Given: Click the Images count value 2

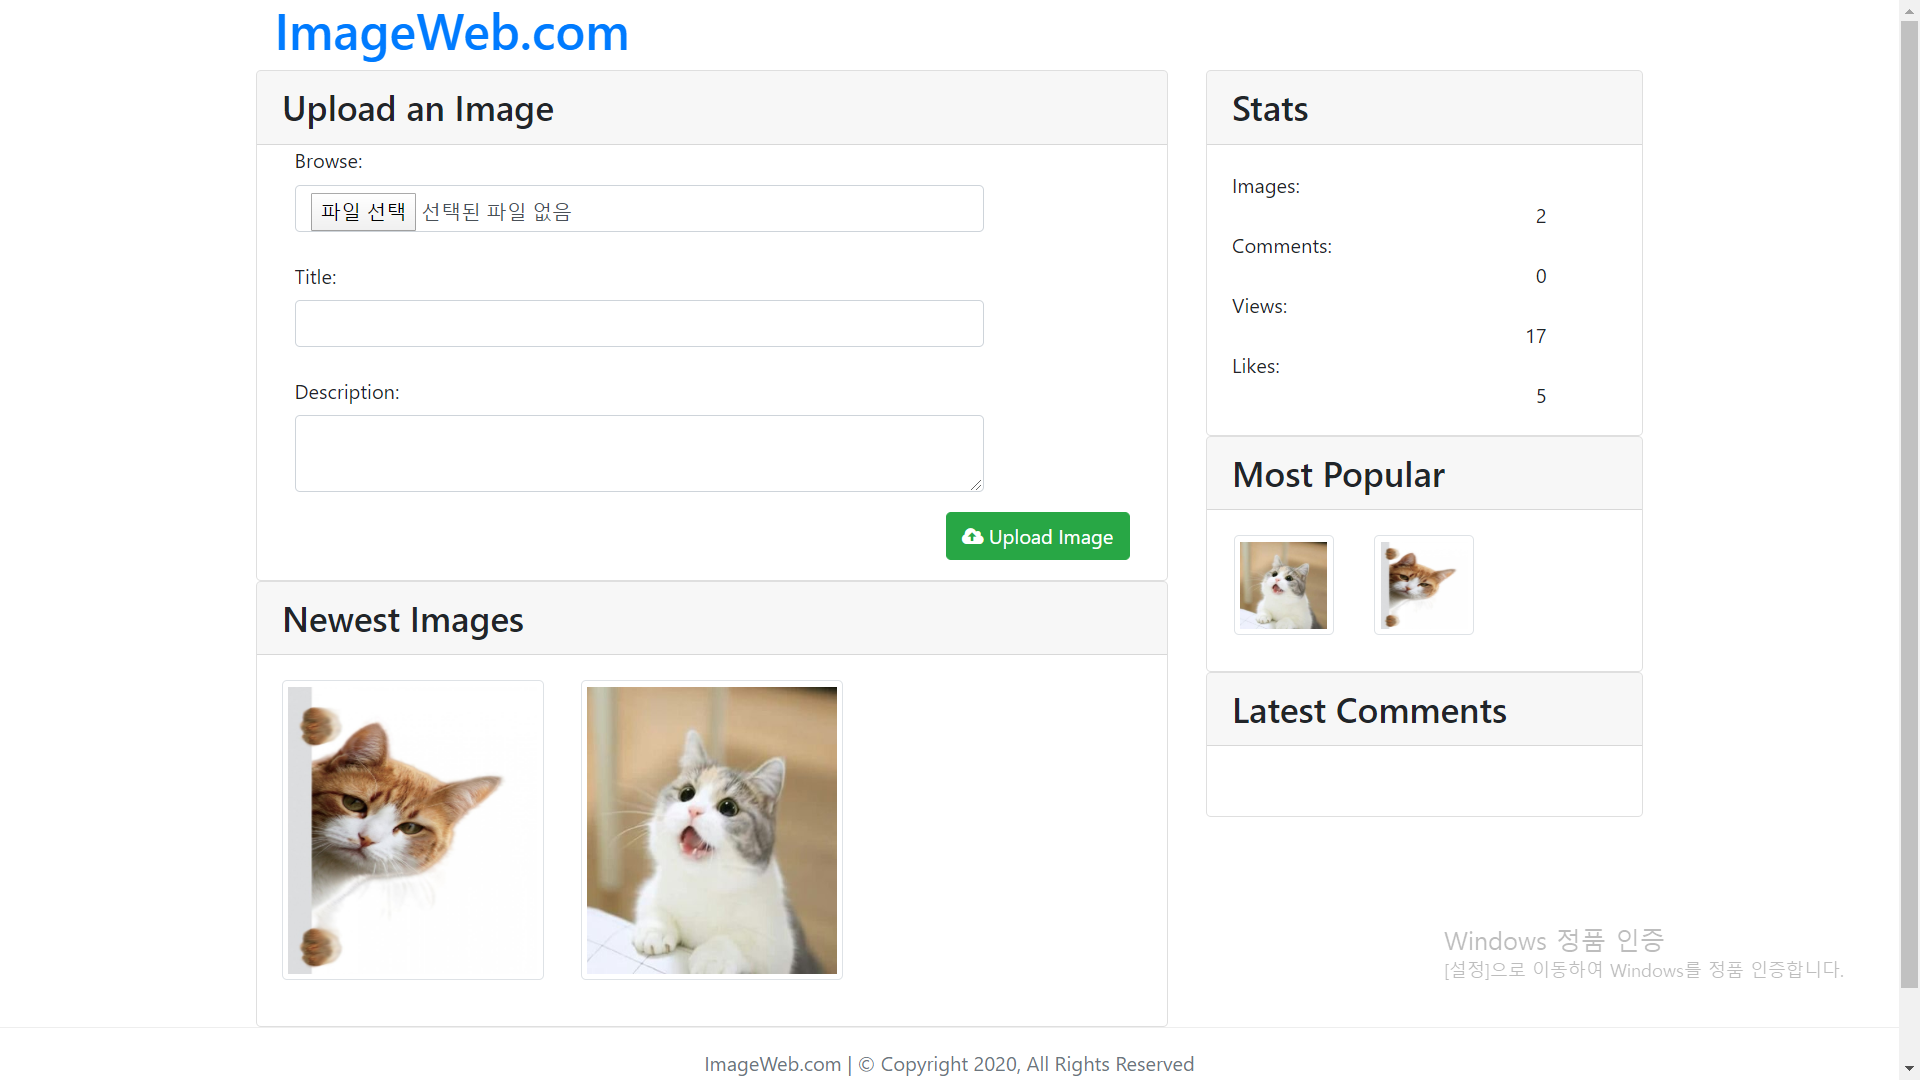Looking at the screenshot, I should pos(1541,216).
